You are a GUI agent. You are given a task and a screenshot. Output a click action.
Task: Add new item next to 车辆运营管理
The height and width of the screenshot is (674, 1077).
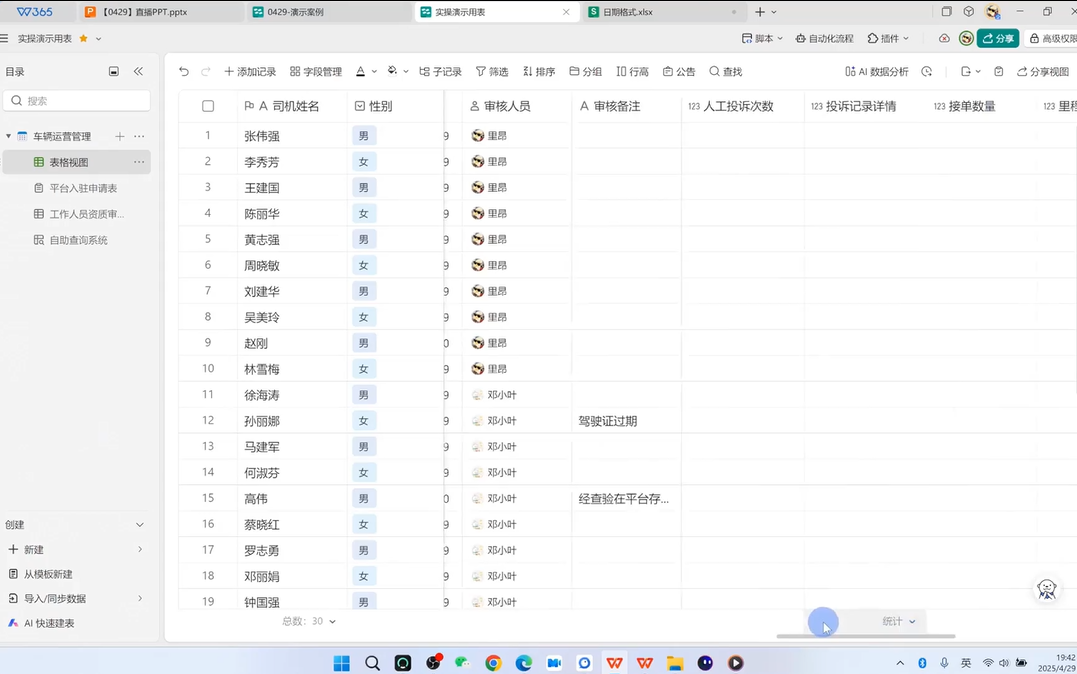pos(120,136)
